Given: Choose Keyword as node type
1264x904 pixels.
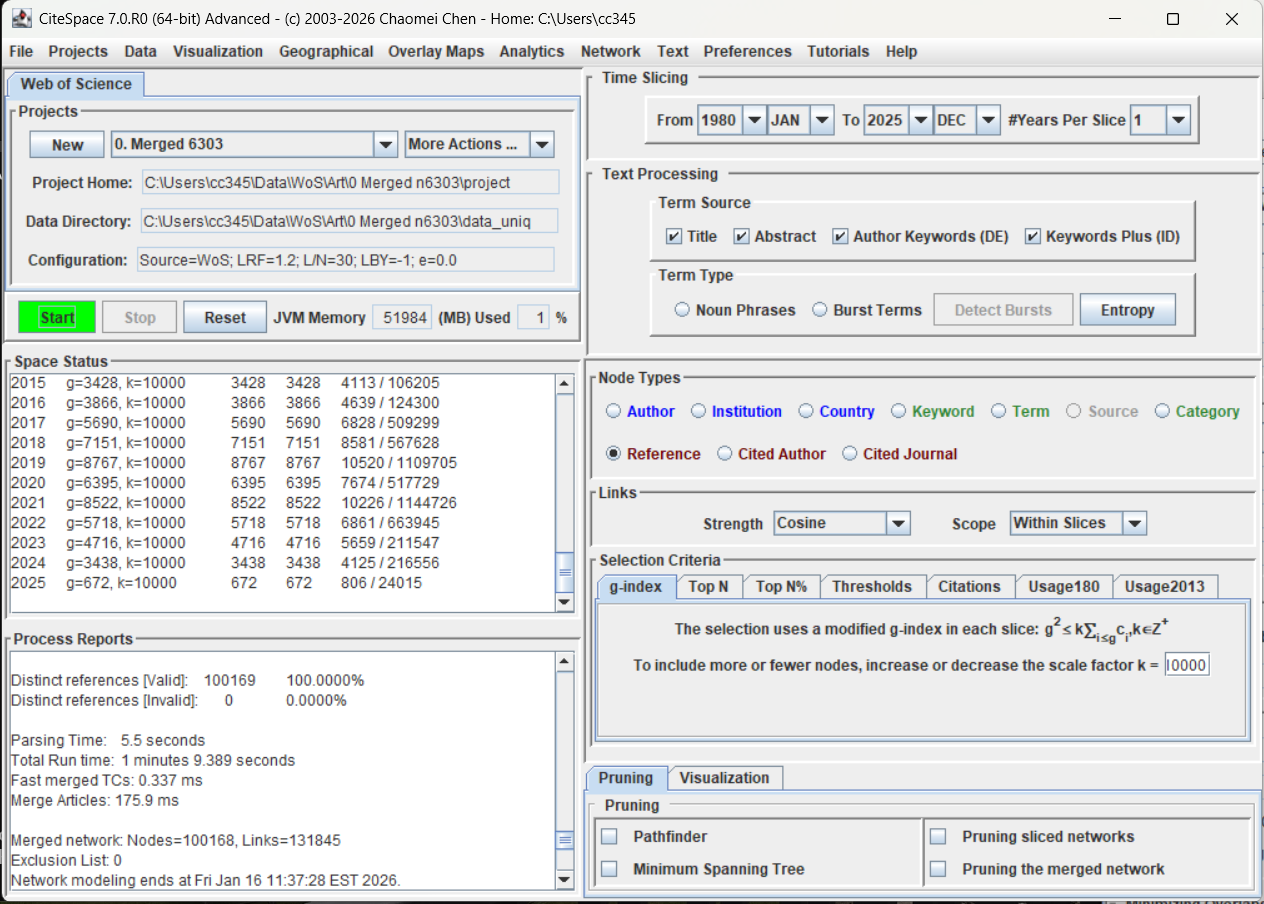Looking at the screenshot, I should click(898, 411).
